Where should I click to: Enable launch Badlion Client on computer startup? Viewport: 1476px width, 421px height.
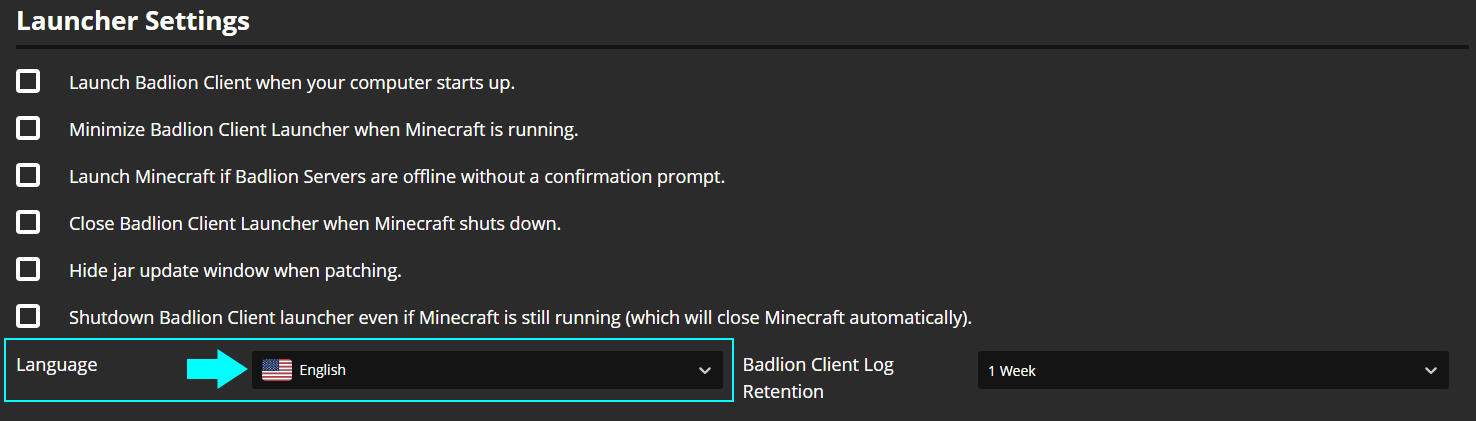coord(28,81)
